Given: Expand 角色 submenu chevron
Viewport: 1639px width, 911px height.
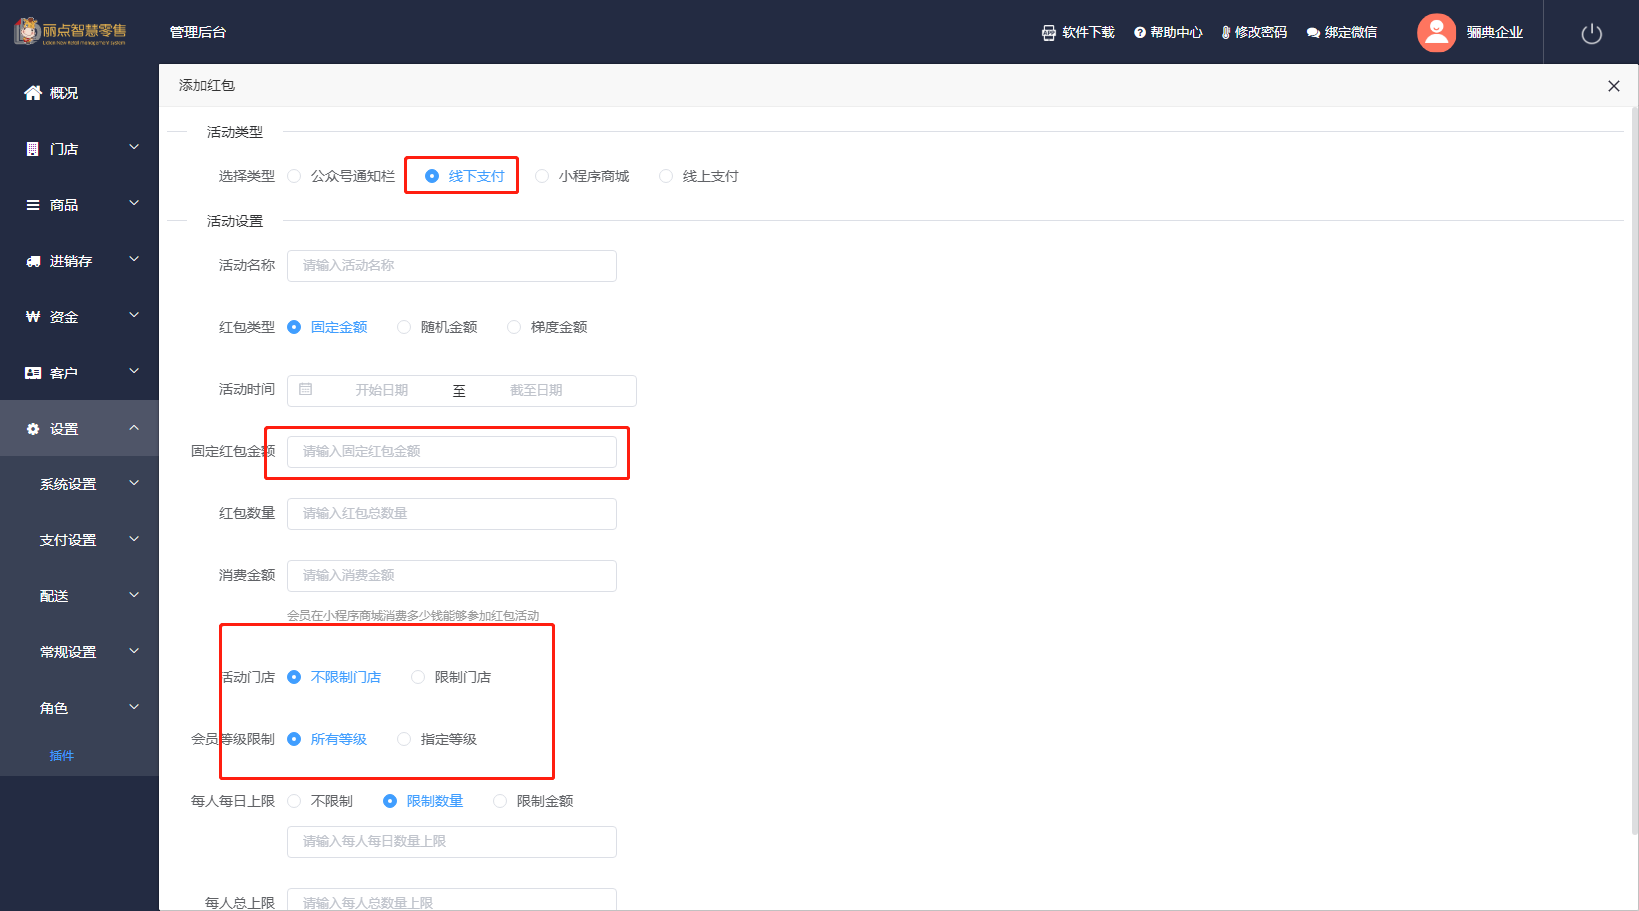Looking at the screenshot, I should [x=134, y=708].
